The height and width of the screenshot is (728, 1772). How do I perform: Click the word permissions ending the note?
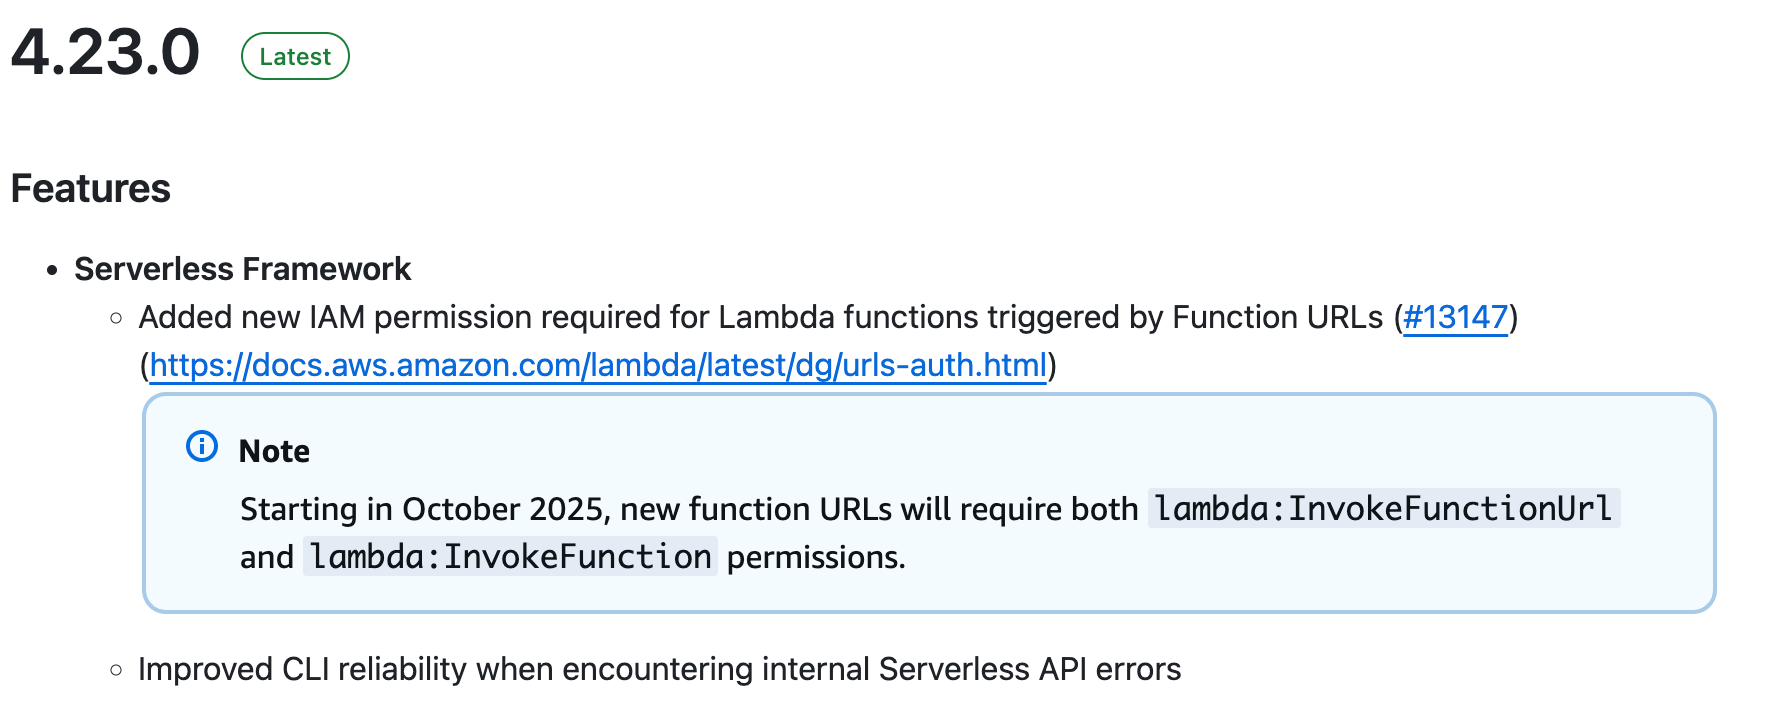(815, 557)
